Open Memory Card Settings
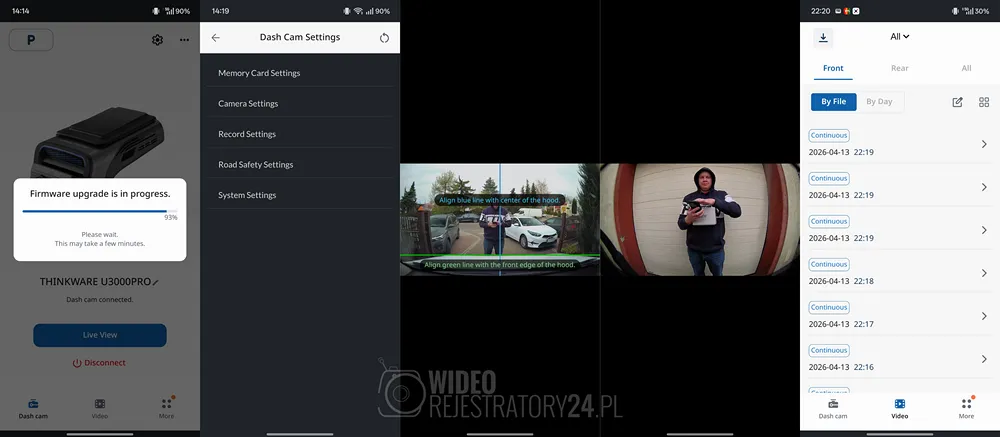1000x437 pixels. (x=259, y=73)
